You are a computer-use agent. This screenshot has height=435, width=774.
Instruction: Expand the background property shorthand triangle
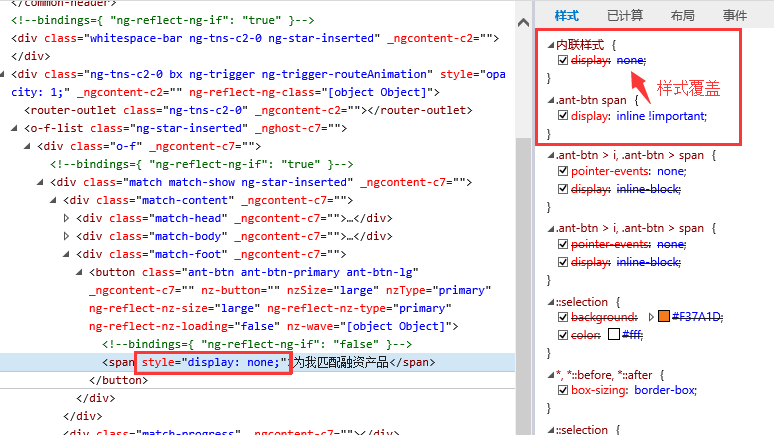click(651, 317)
